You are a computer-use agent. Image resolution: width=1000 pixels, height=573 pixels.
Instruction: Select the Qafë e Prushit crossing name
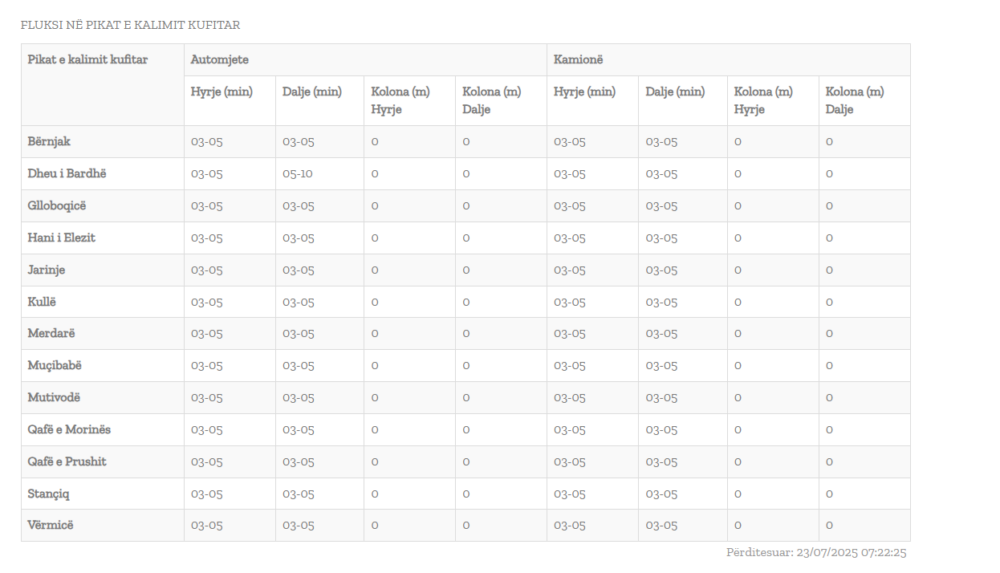point(67,461)
